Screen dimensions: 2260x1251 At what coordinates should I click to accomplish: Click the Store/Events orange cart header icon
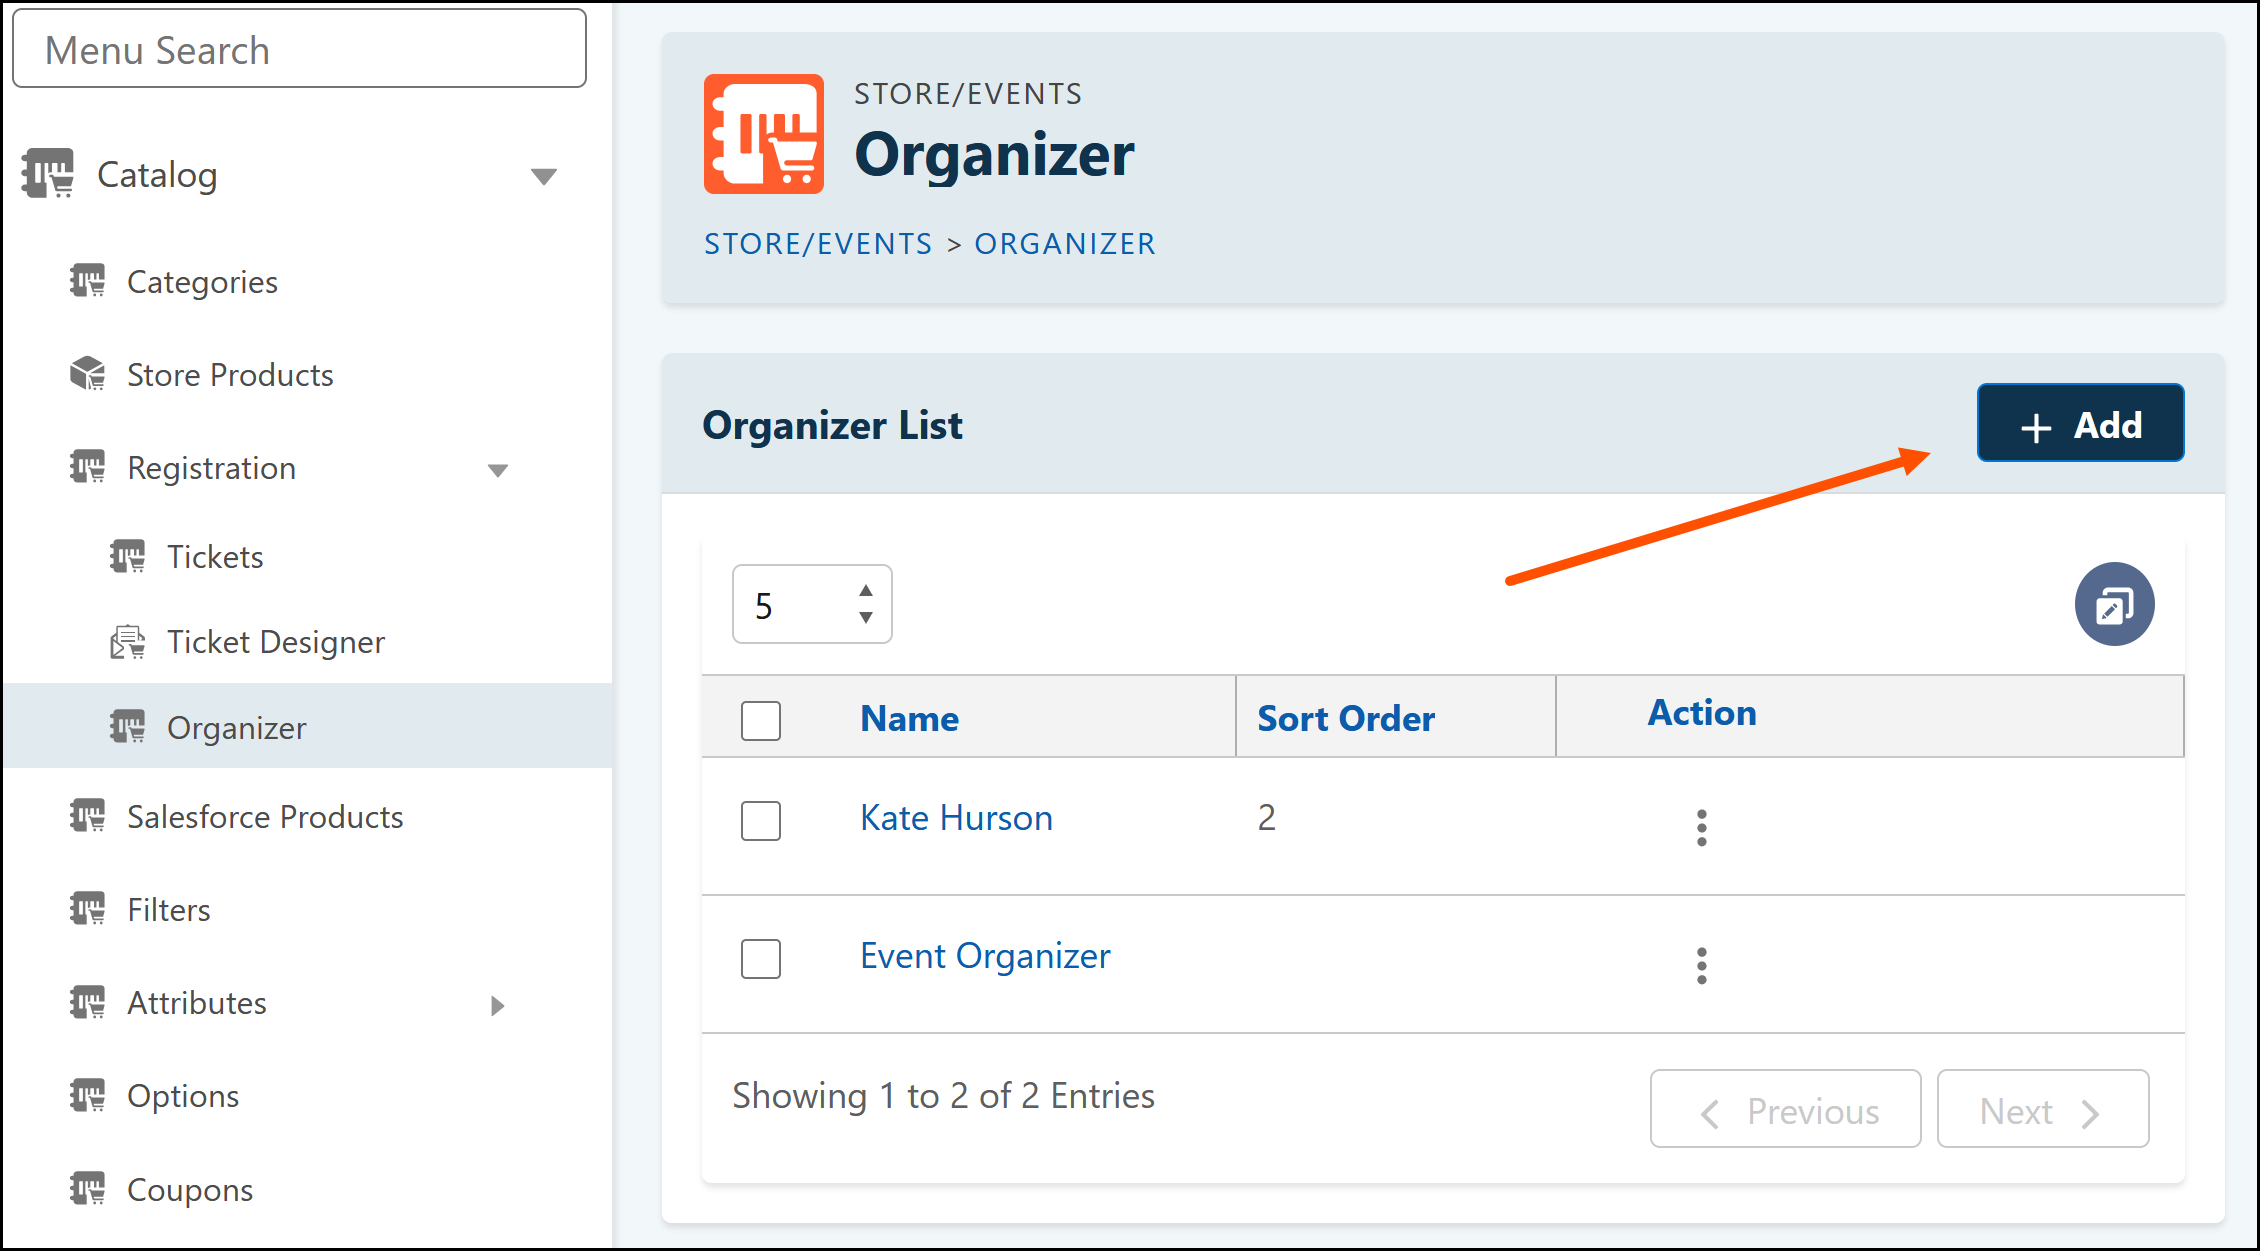763,133
